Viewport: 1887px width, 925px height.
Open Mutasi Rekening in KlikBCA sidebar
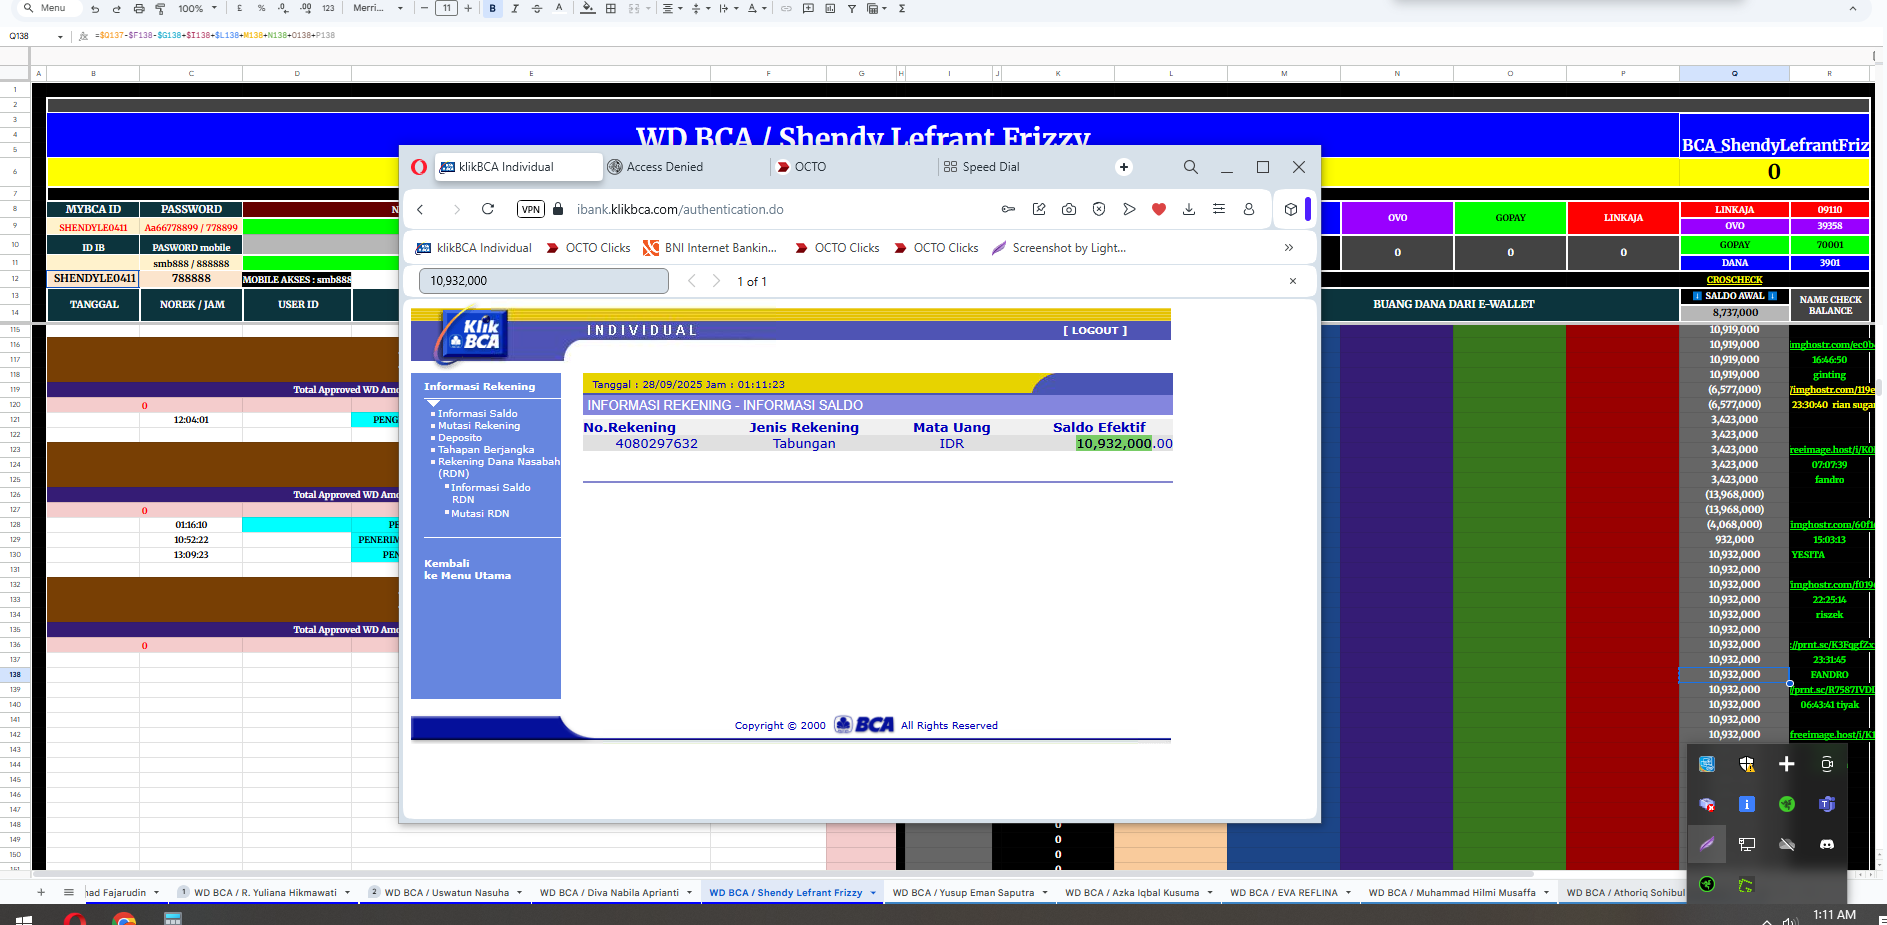click(478, 425)
